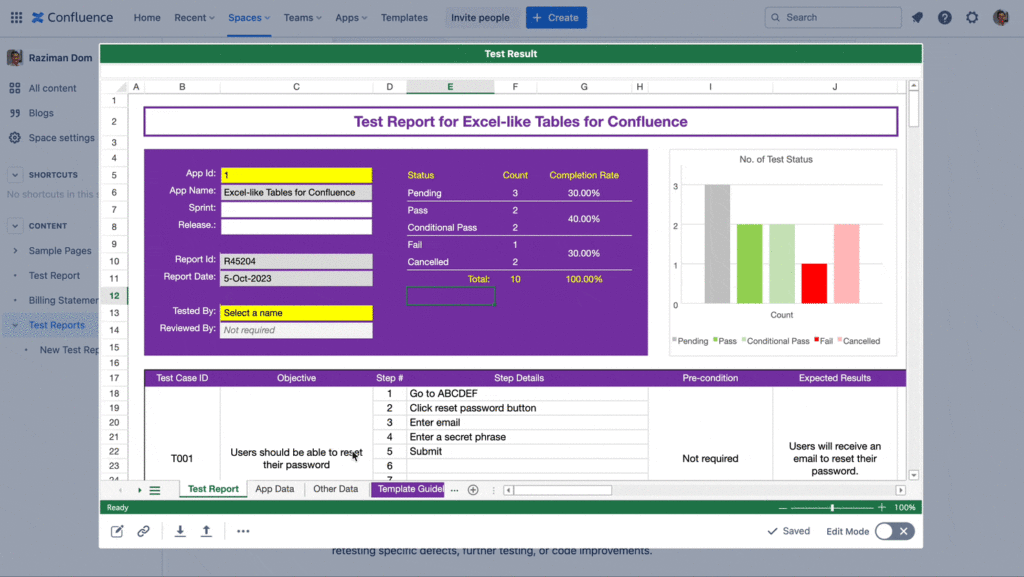1024x577 pixels.
Task: Select the empty Sprint input cell
Action: coord(296,210)
